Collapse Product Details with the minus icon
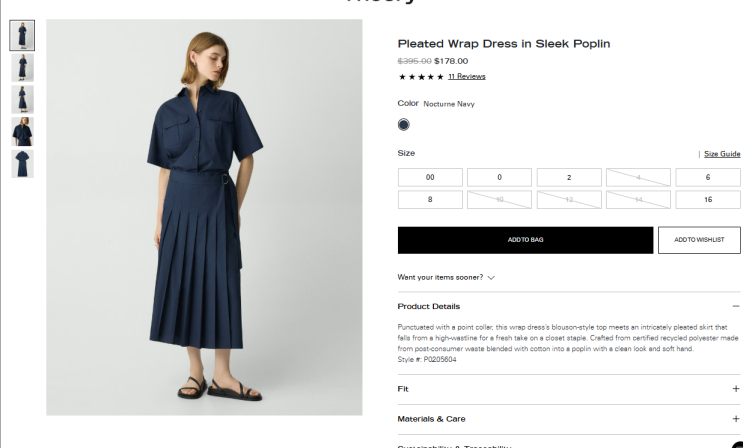Image resolution: width=743 pixels, height=448 pixels. coord(735,306)
